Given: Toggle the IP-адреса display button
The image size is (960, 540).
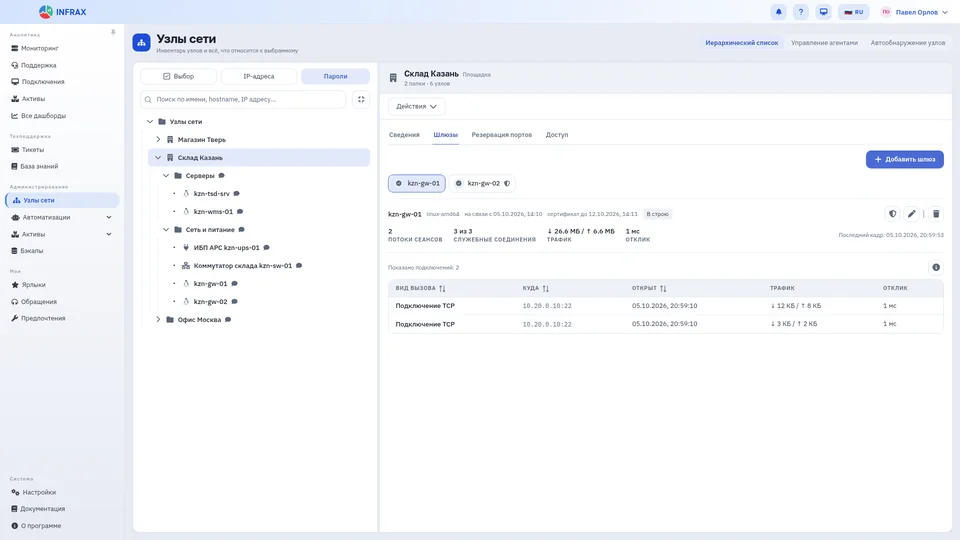Looking at the screenshot, I should pyautogui.click(x=258, y=77).
